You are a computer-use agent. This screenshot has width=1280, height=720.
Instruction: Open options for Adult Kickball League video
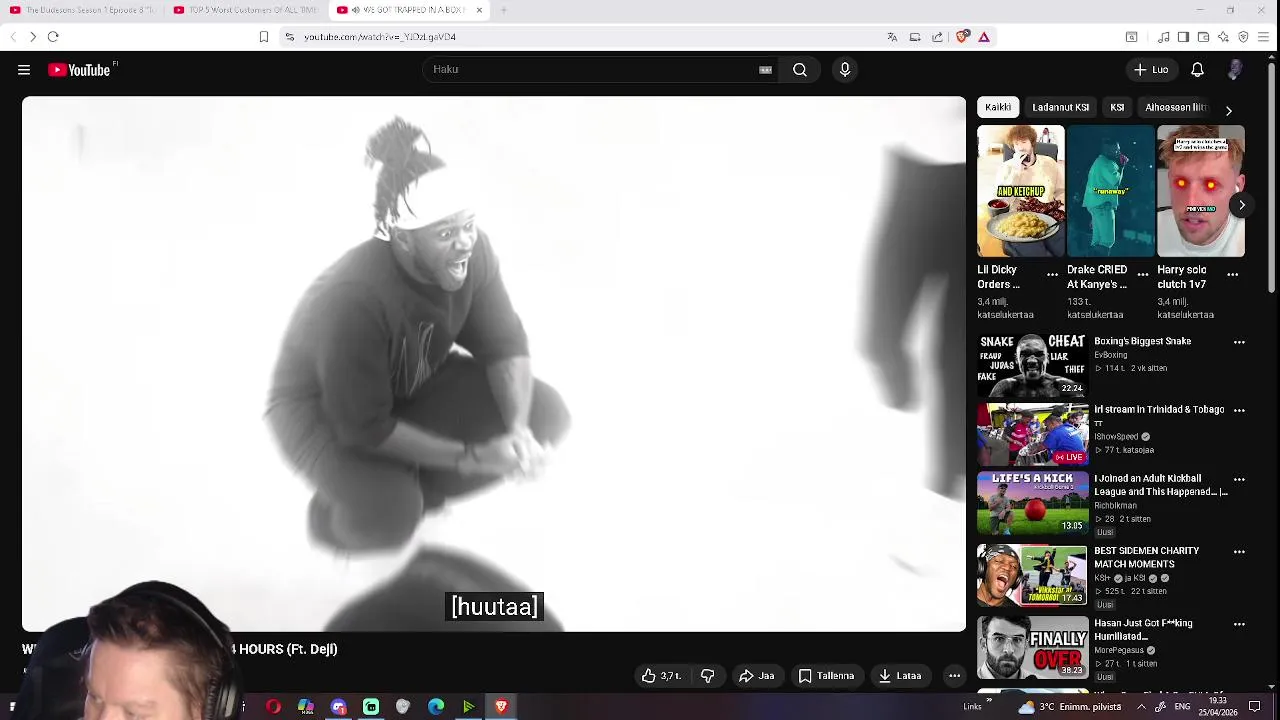[1239, 479]
